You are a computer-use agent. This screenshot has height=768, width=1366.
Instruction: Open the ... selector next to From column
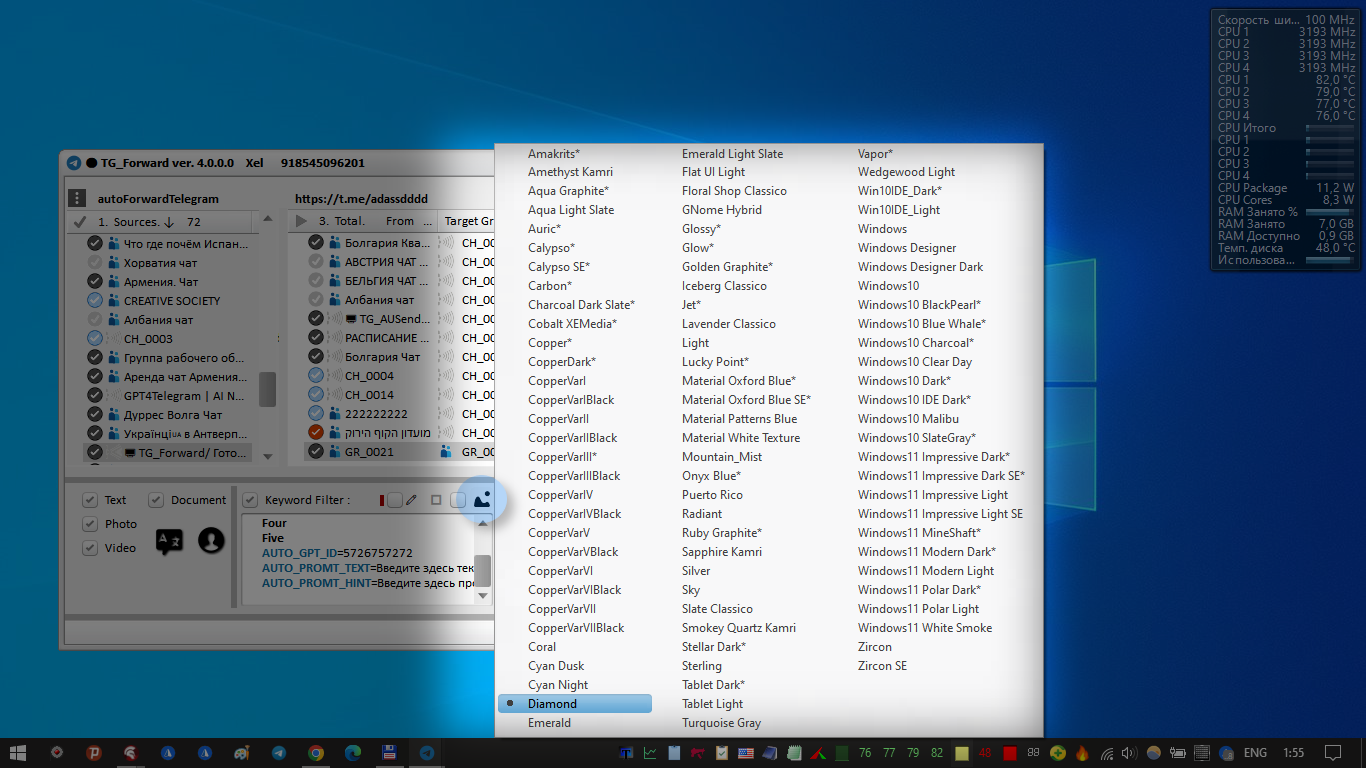(427, 221)
